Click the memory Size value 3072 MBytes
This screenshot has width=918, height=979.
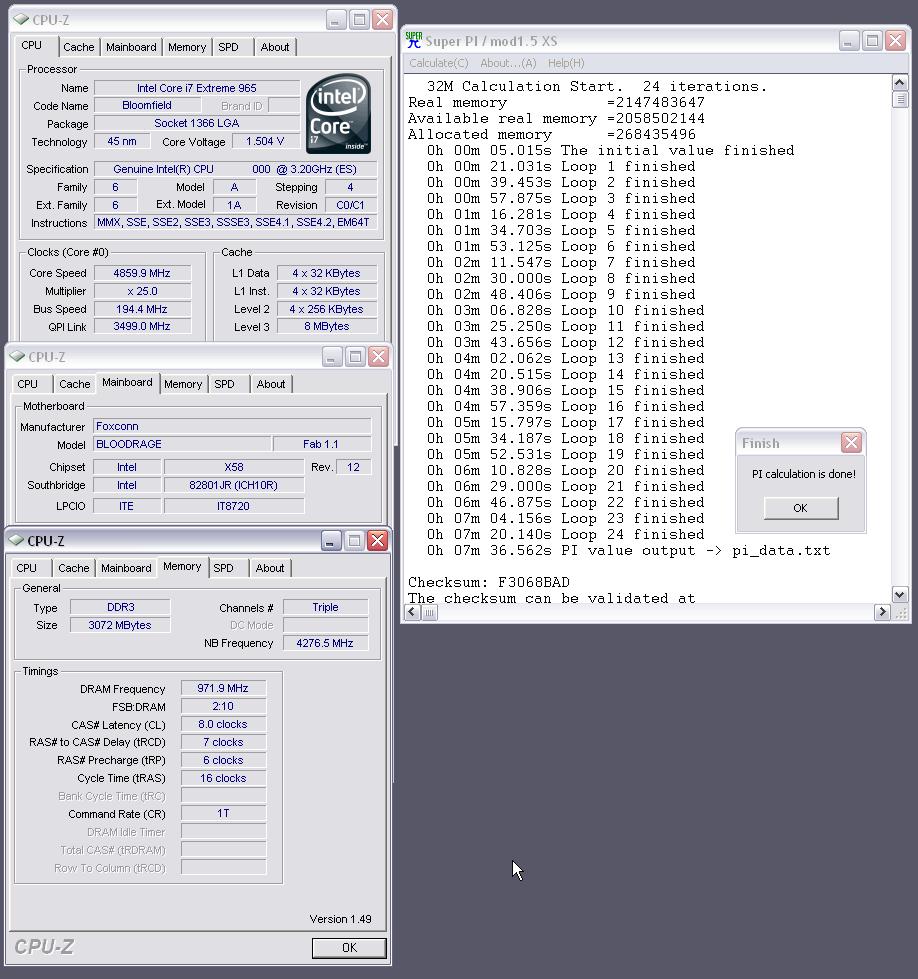pos(120,626)
